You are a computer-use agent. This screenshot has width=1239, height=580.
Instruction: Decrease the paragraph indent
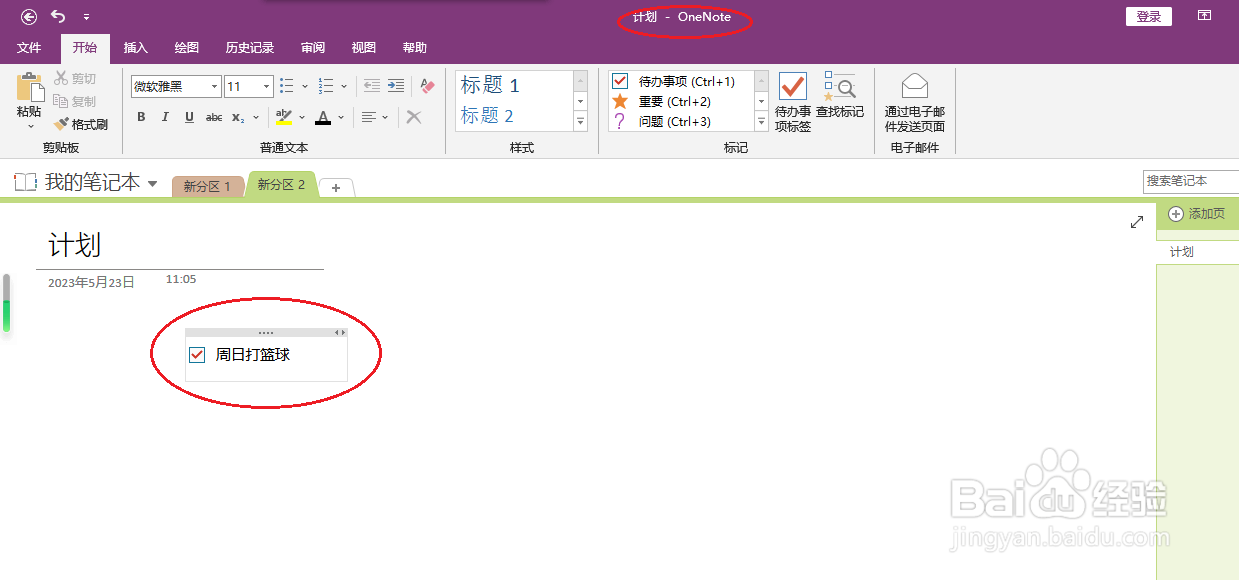tap(371, 86)
